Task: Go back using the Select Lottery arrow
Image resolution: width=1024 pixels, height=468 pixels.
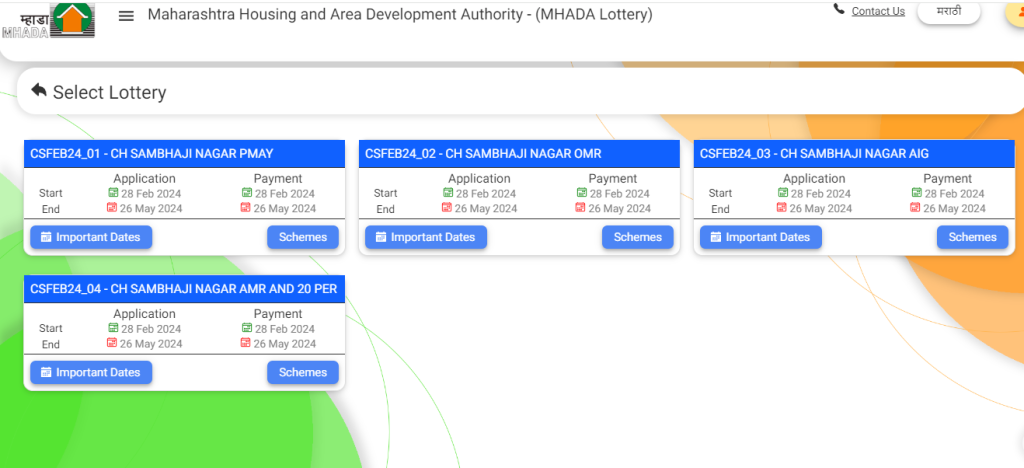Action: coord(39,90)
